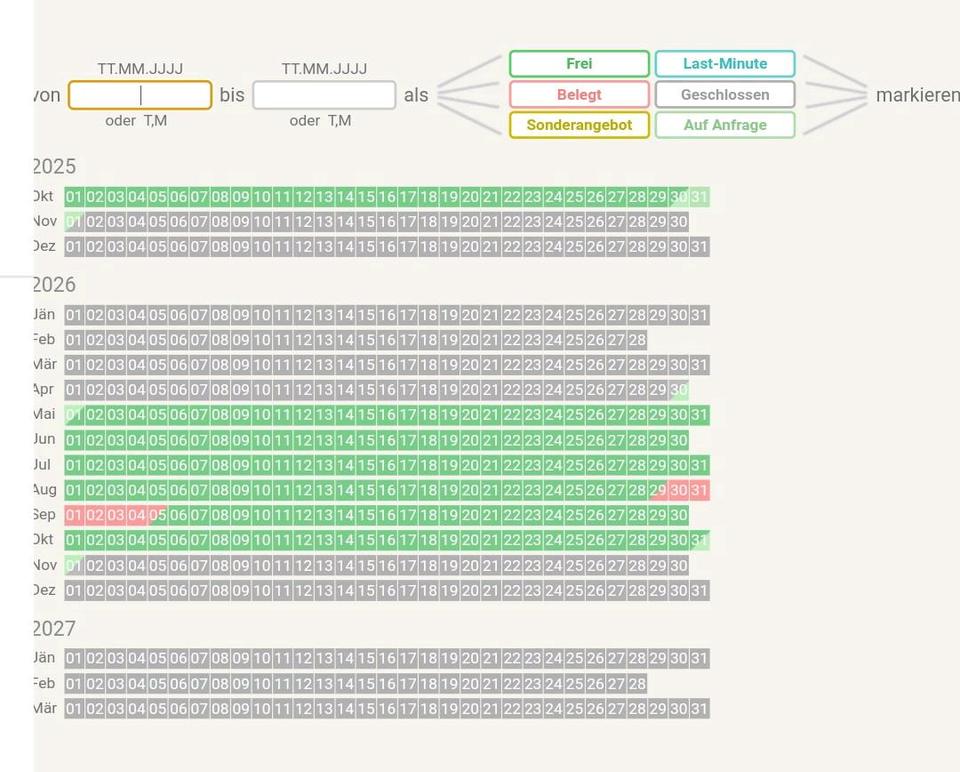This screenshot has height=772, width=960.
Task: Click day 01 in November 2025
Action: (x=74, y=222)
